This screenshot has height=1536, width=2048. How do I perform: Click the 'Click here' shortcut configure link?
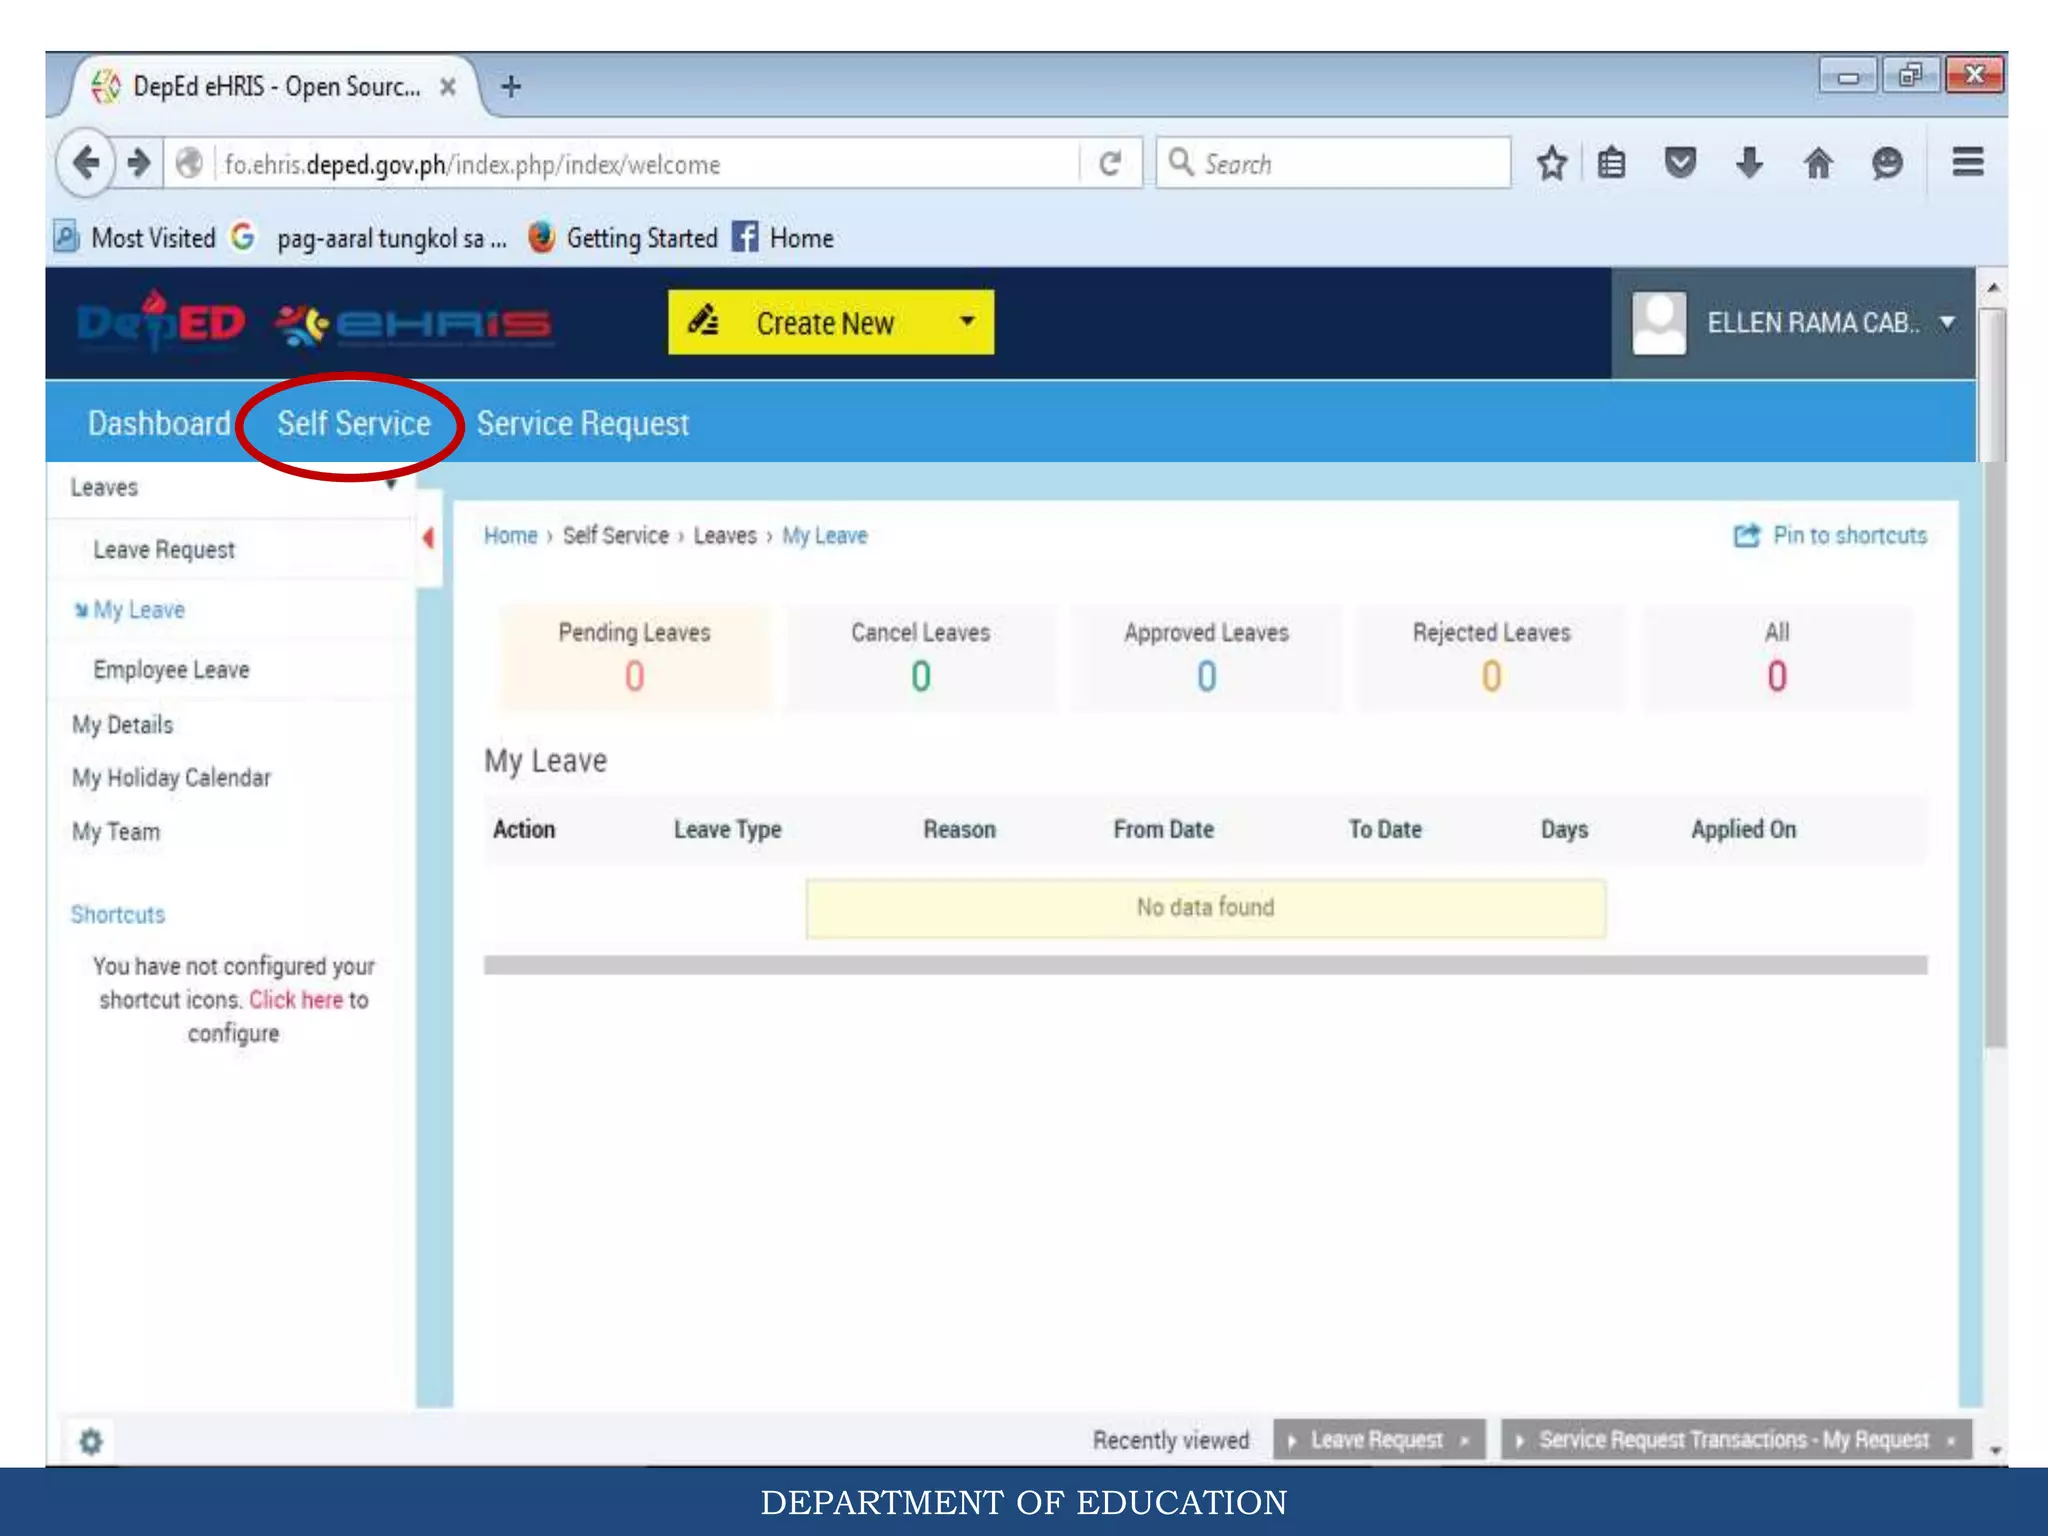pos(296,1000)
